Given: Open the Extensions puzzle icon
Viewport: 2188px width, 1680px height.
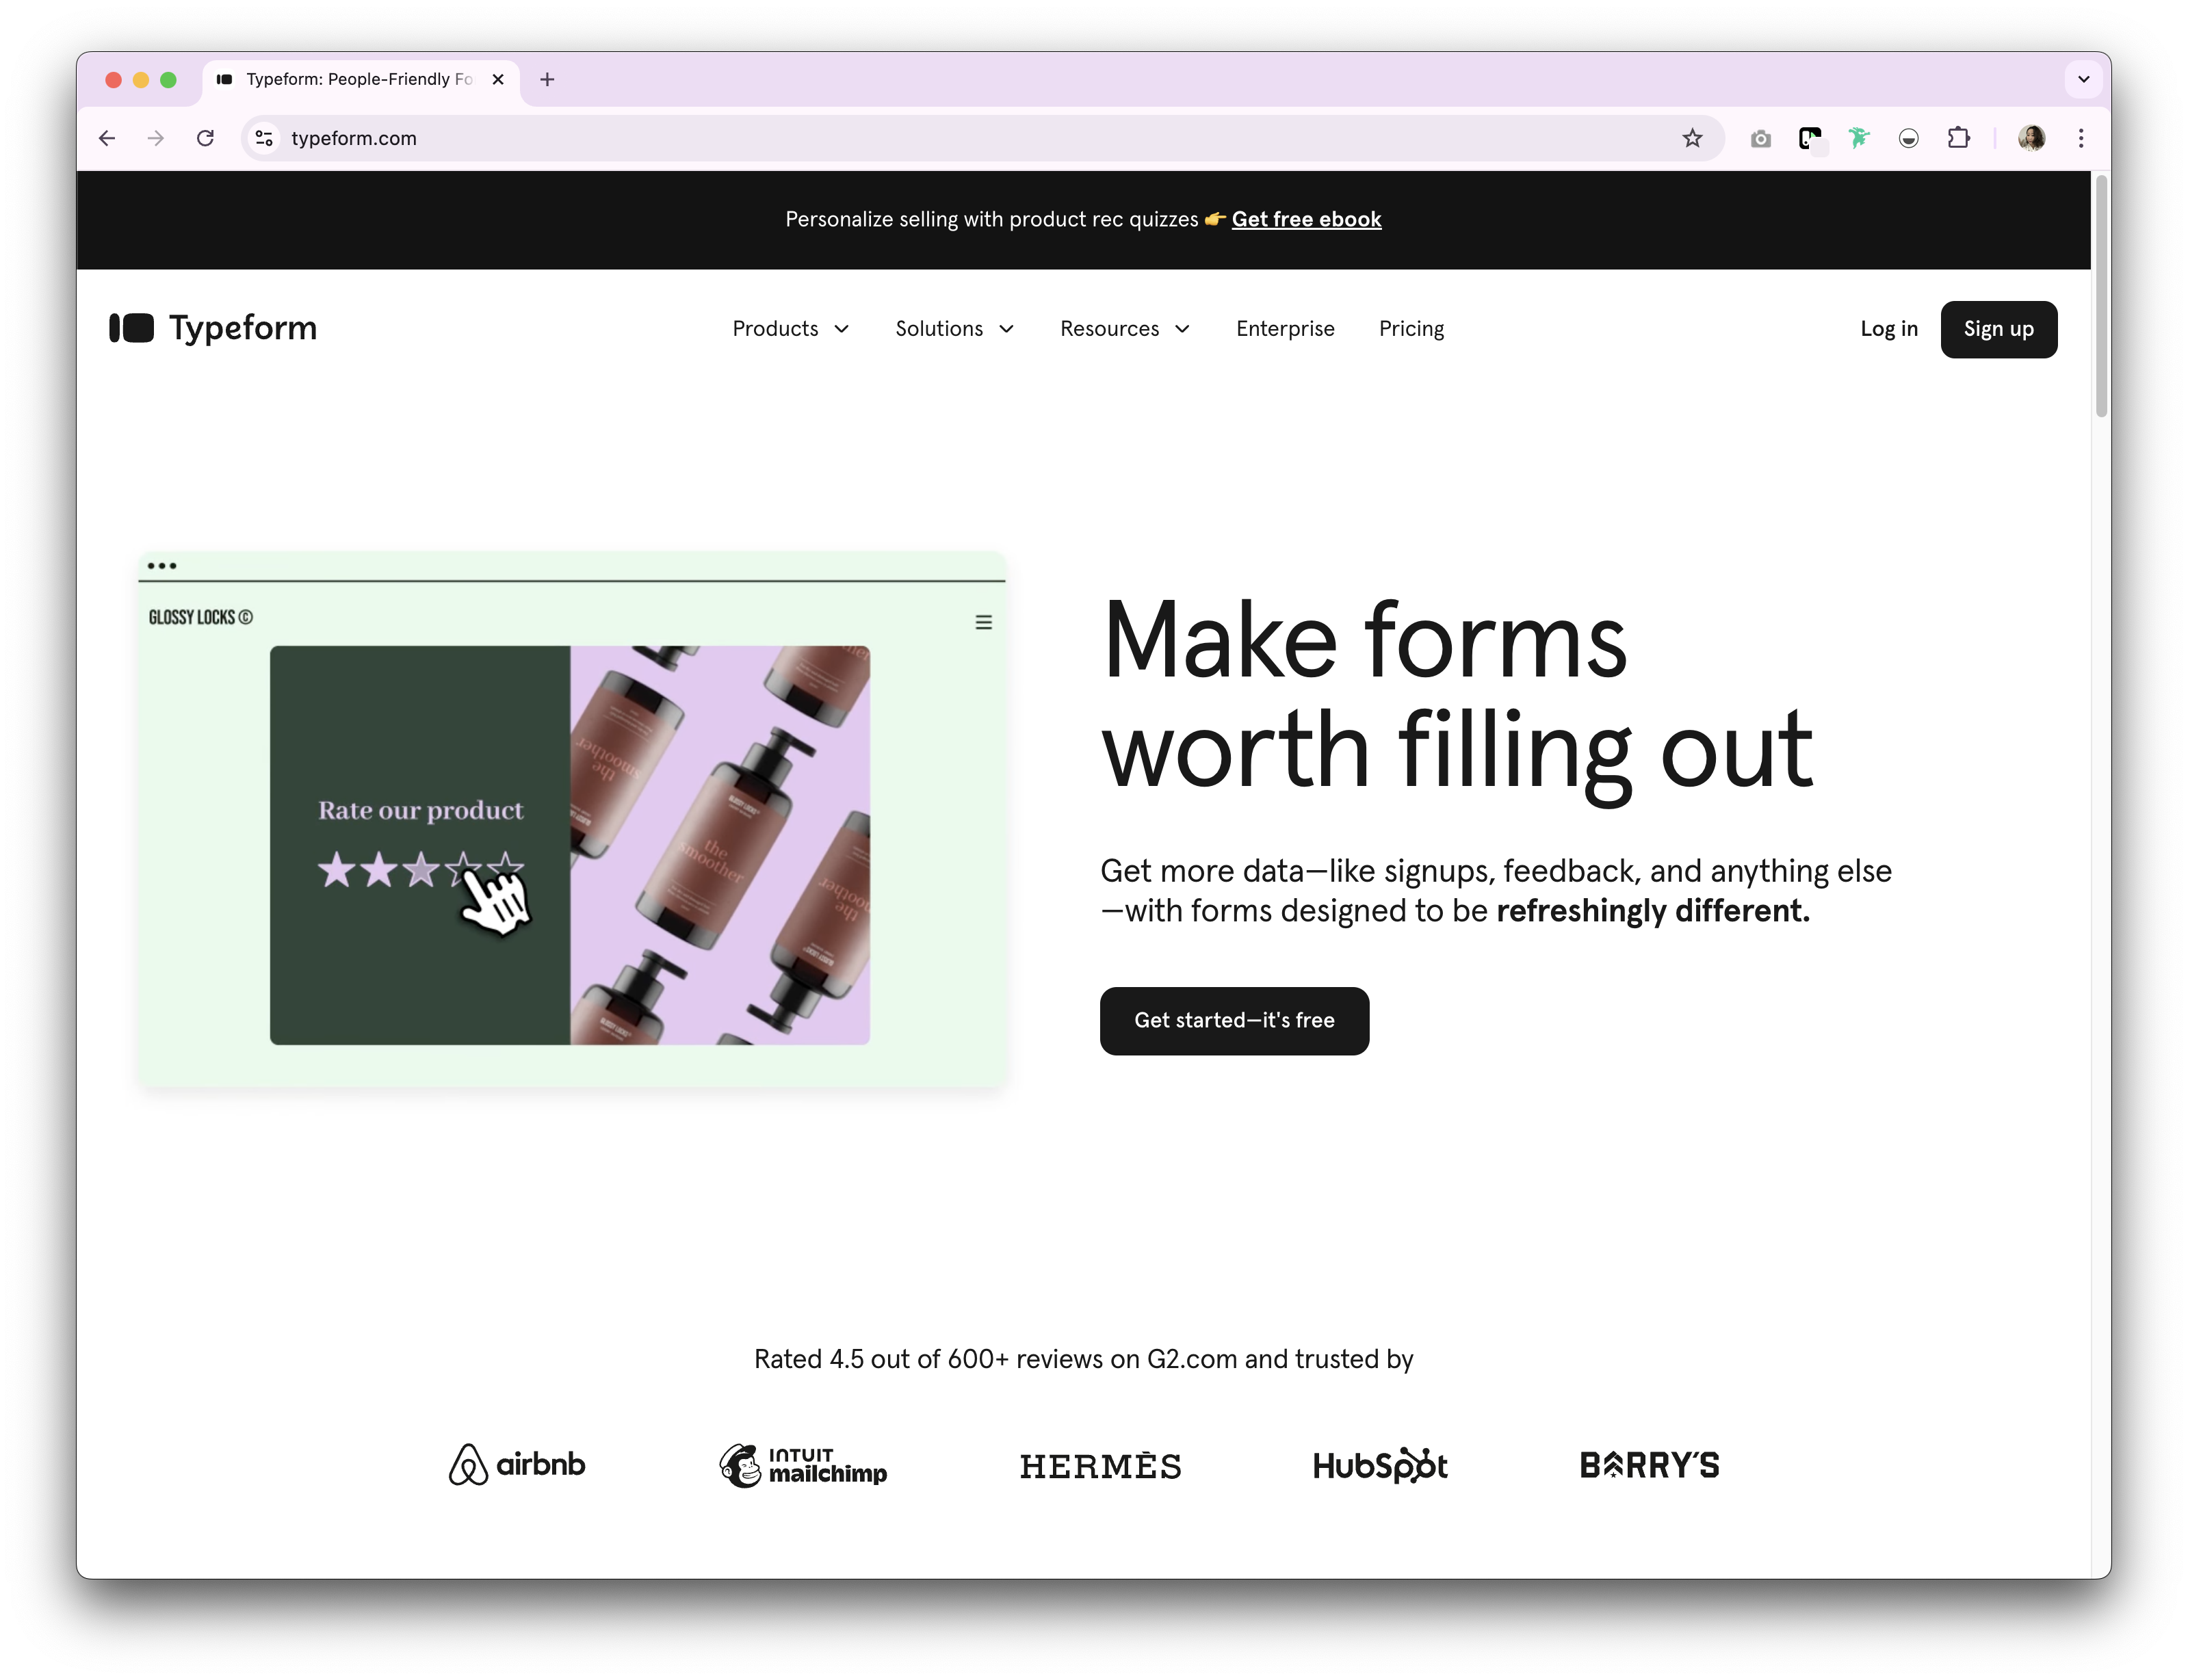Looking at the screenshot, I should point(1958,138).
